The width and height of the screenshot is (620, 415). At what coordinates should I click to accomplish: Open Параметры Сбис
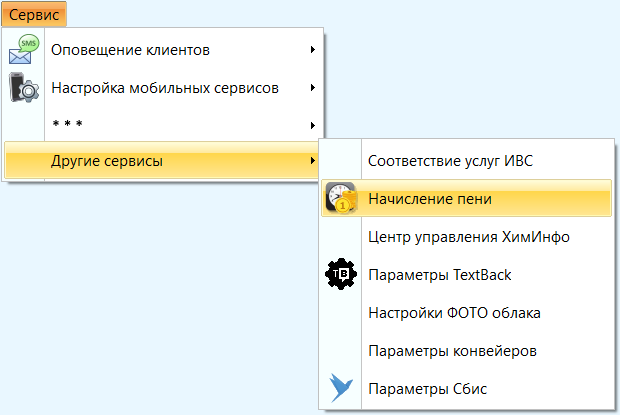(467, 389)
